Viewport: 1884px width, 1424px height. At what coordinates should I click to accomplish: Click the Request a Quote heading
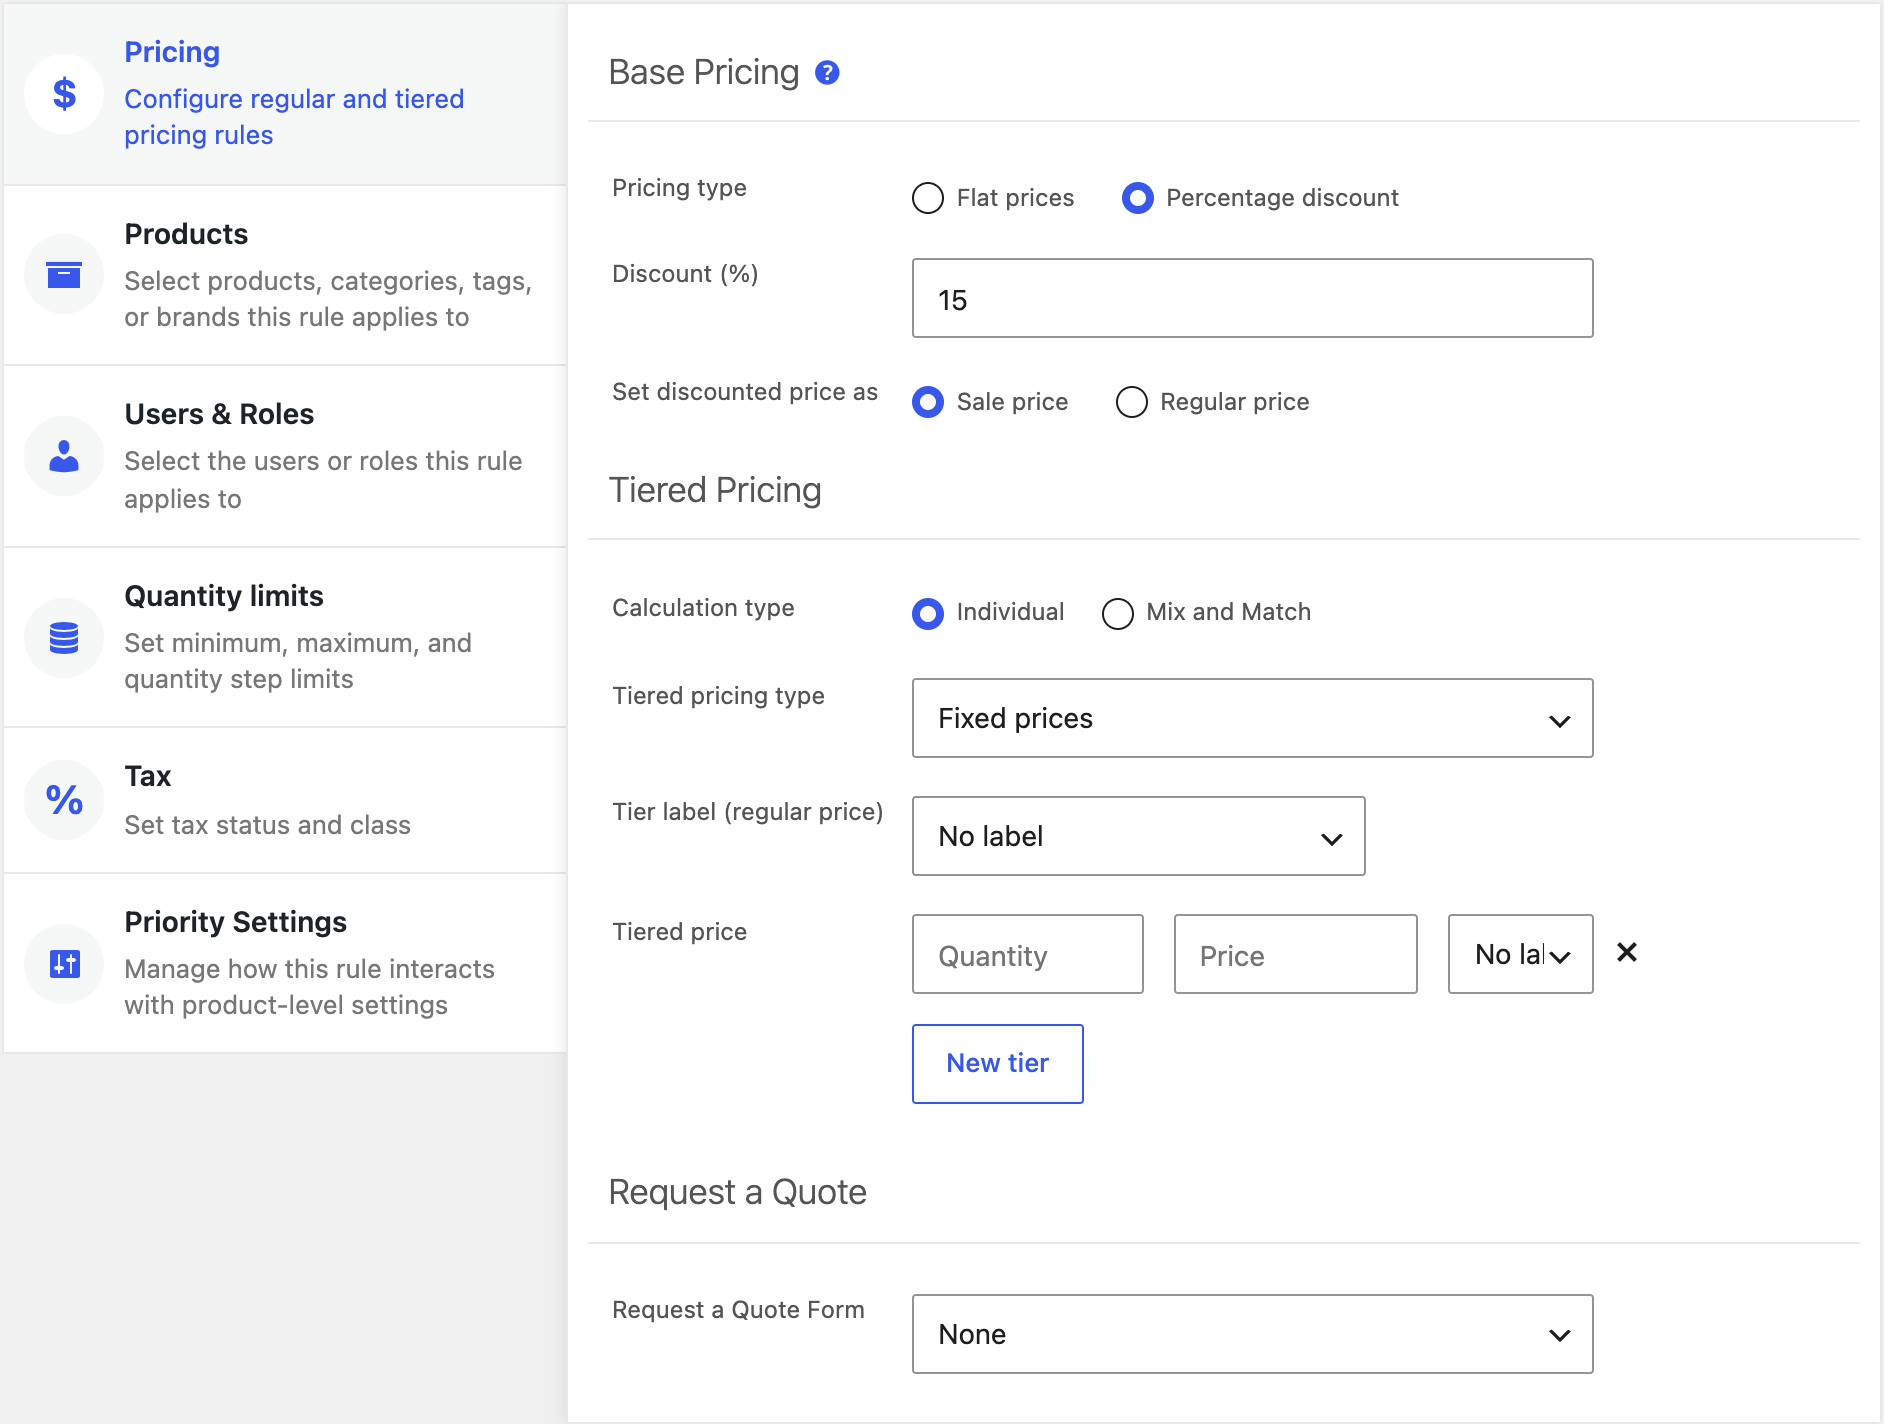pos(738,1192)
